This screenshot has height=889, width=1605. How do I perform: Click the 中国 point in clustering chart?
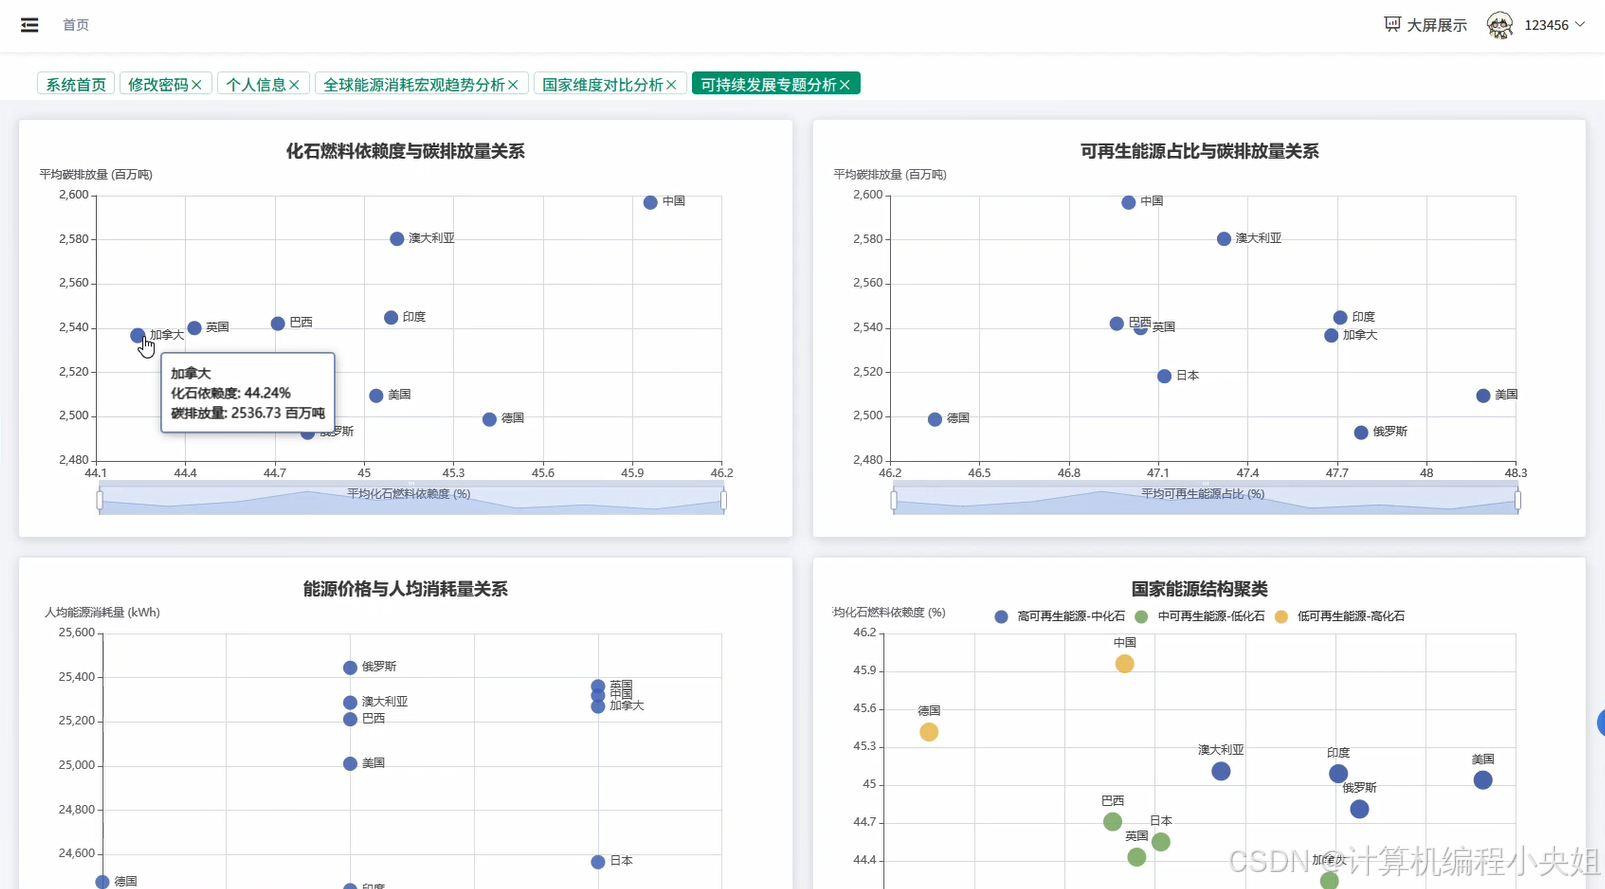click(x=1125, y=664)
